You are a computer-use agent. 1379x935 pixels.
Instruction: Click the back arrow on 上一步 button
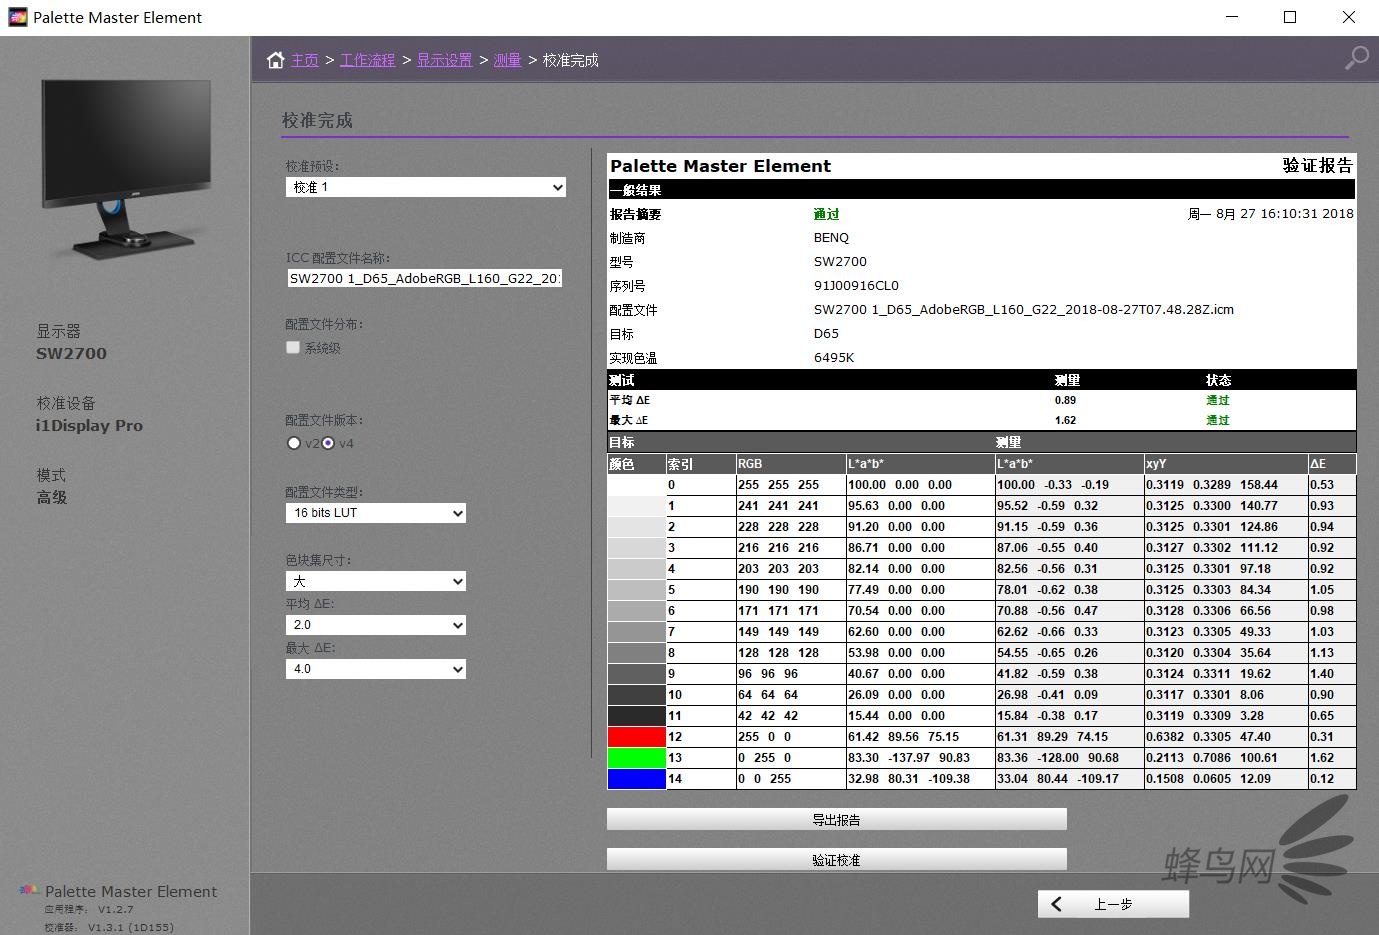click(1056, 904)
